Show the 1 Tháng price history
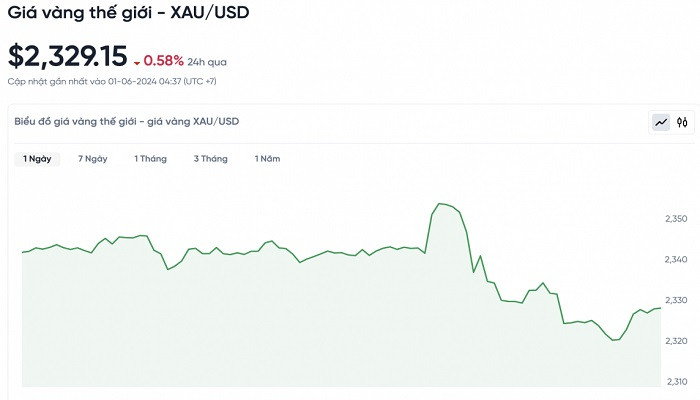Viewport: 700px width, 400px height. (150, 159)
